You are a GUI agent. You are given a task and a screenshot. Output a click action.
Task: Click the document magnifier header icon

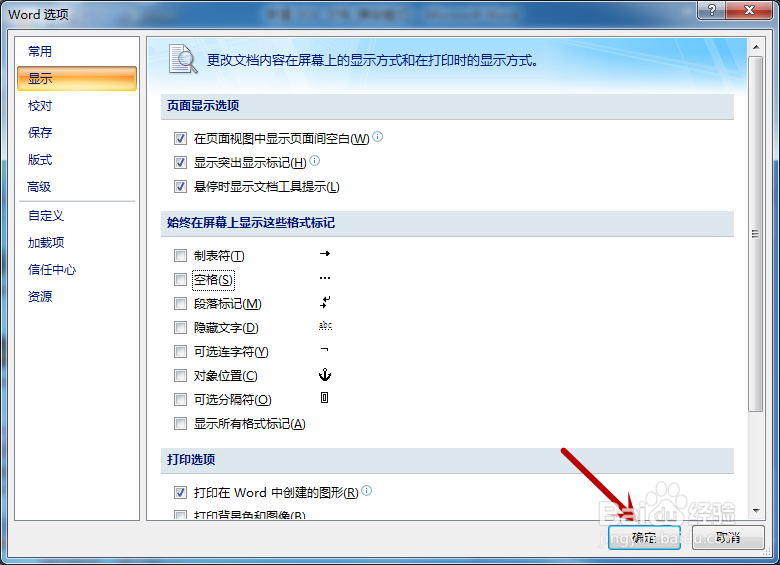click(183, 60)
